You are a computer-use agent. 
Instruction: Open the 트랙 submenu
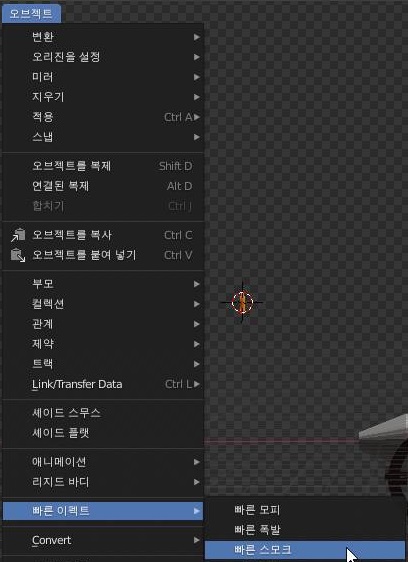[x=103, y=364]
